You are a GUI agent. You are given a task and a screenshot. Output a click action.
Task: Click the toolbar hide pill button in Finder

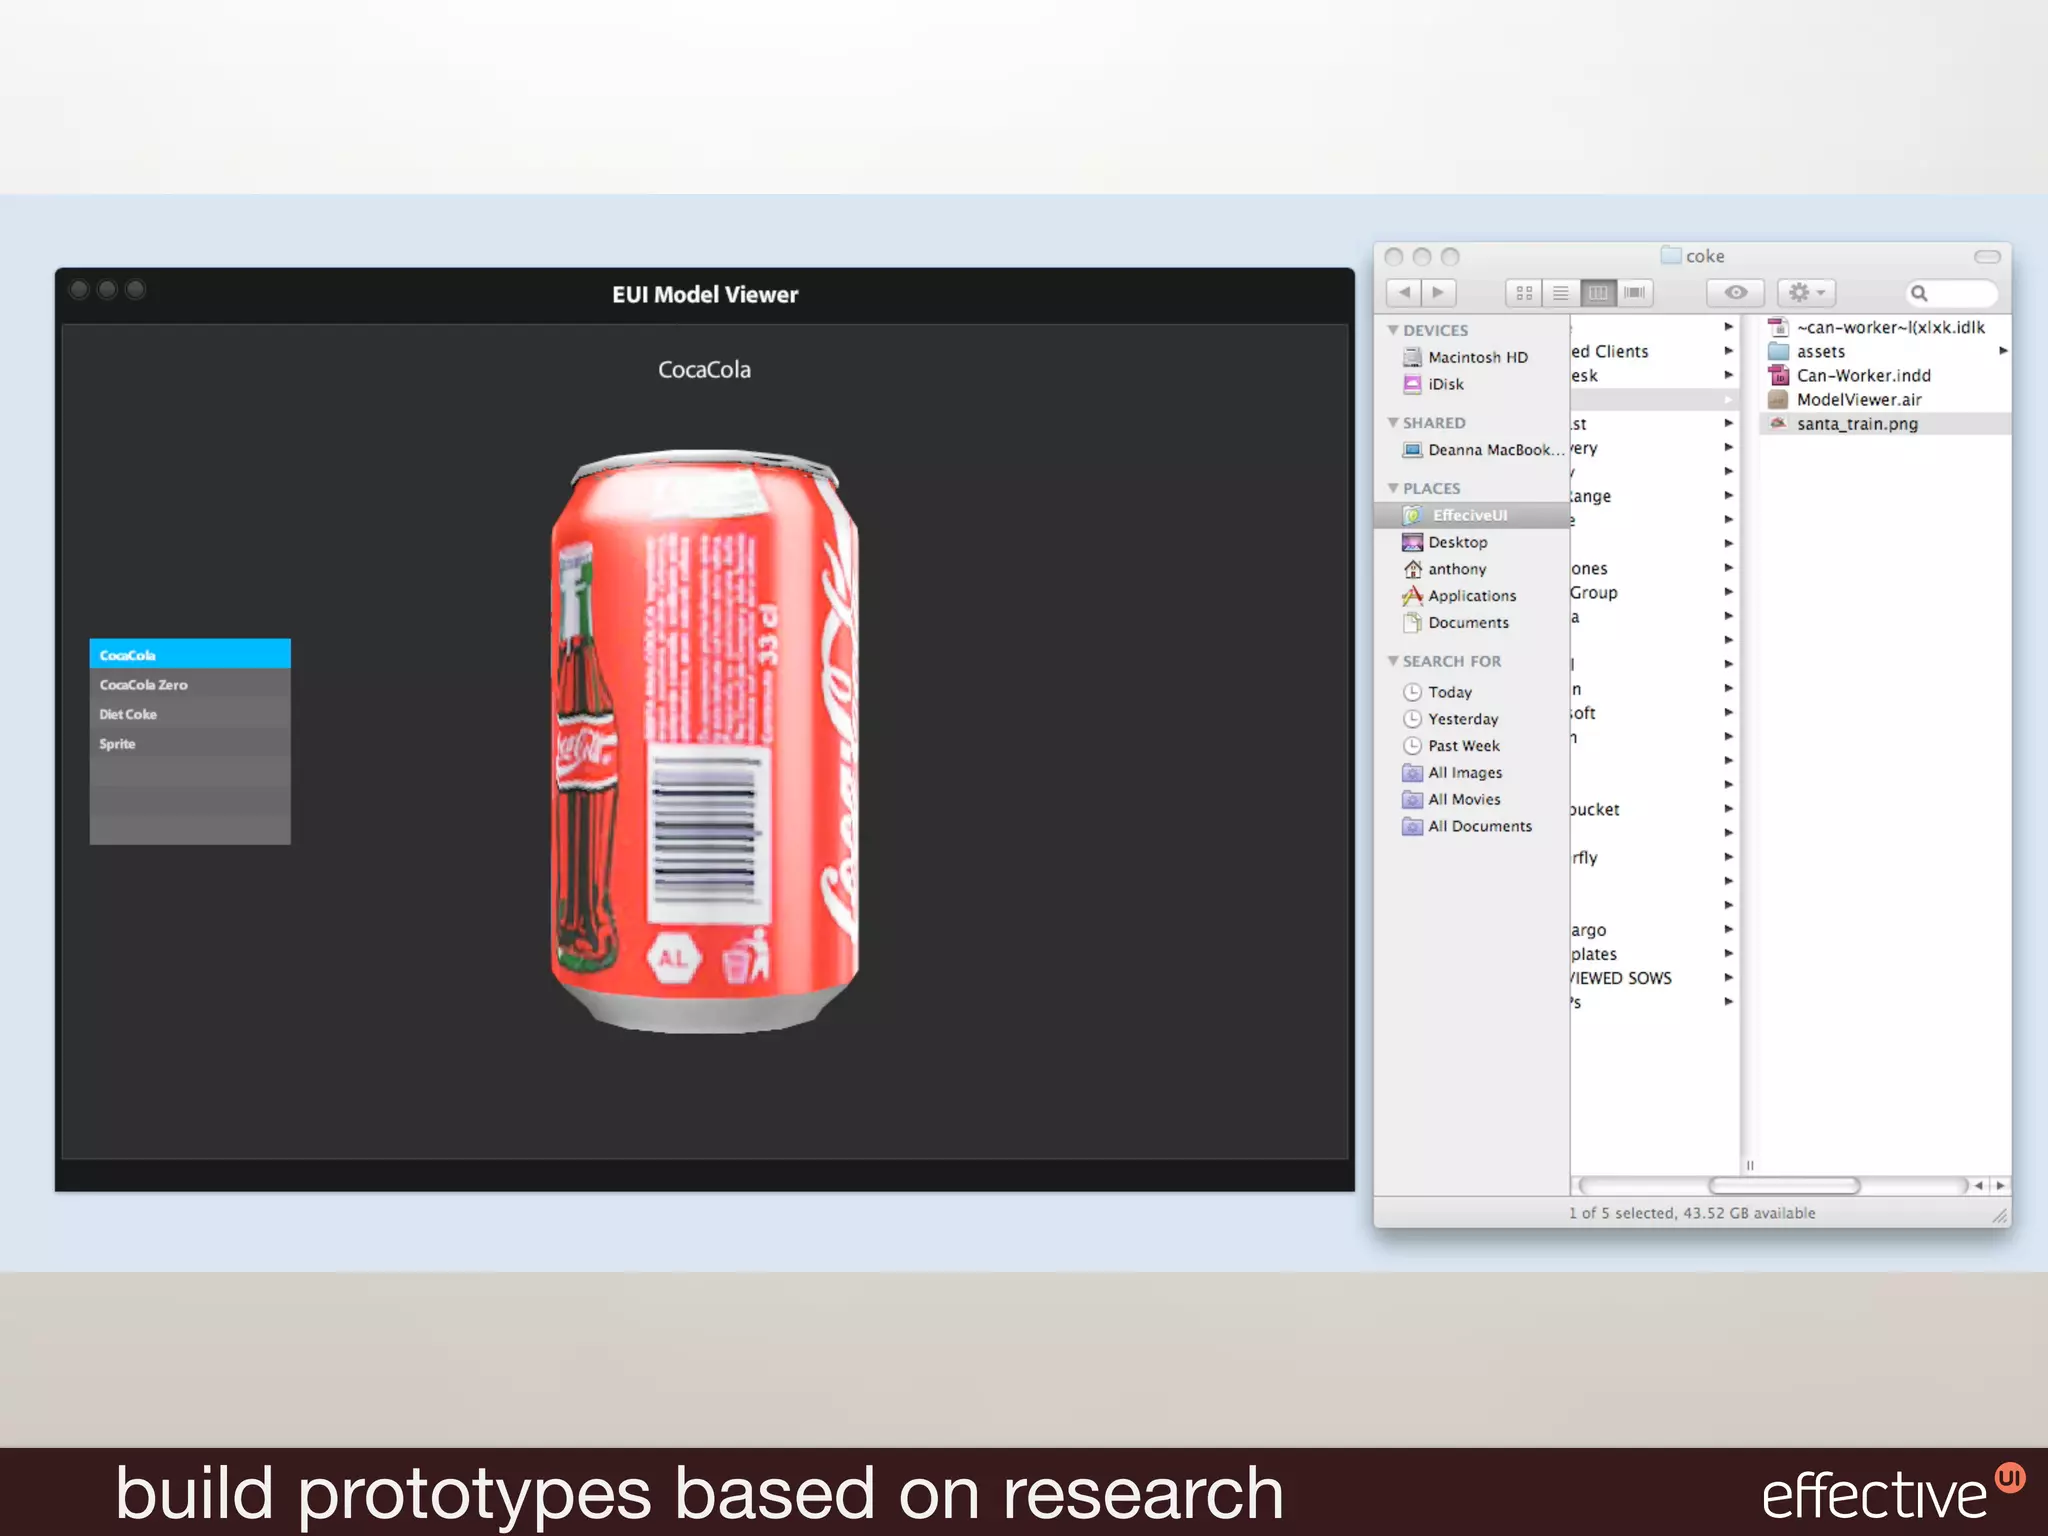[1986, 257]
